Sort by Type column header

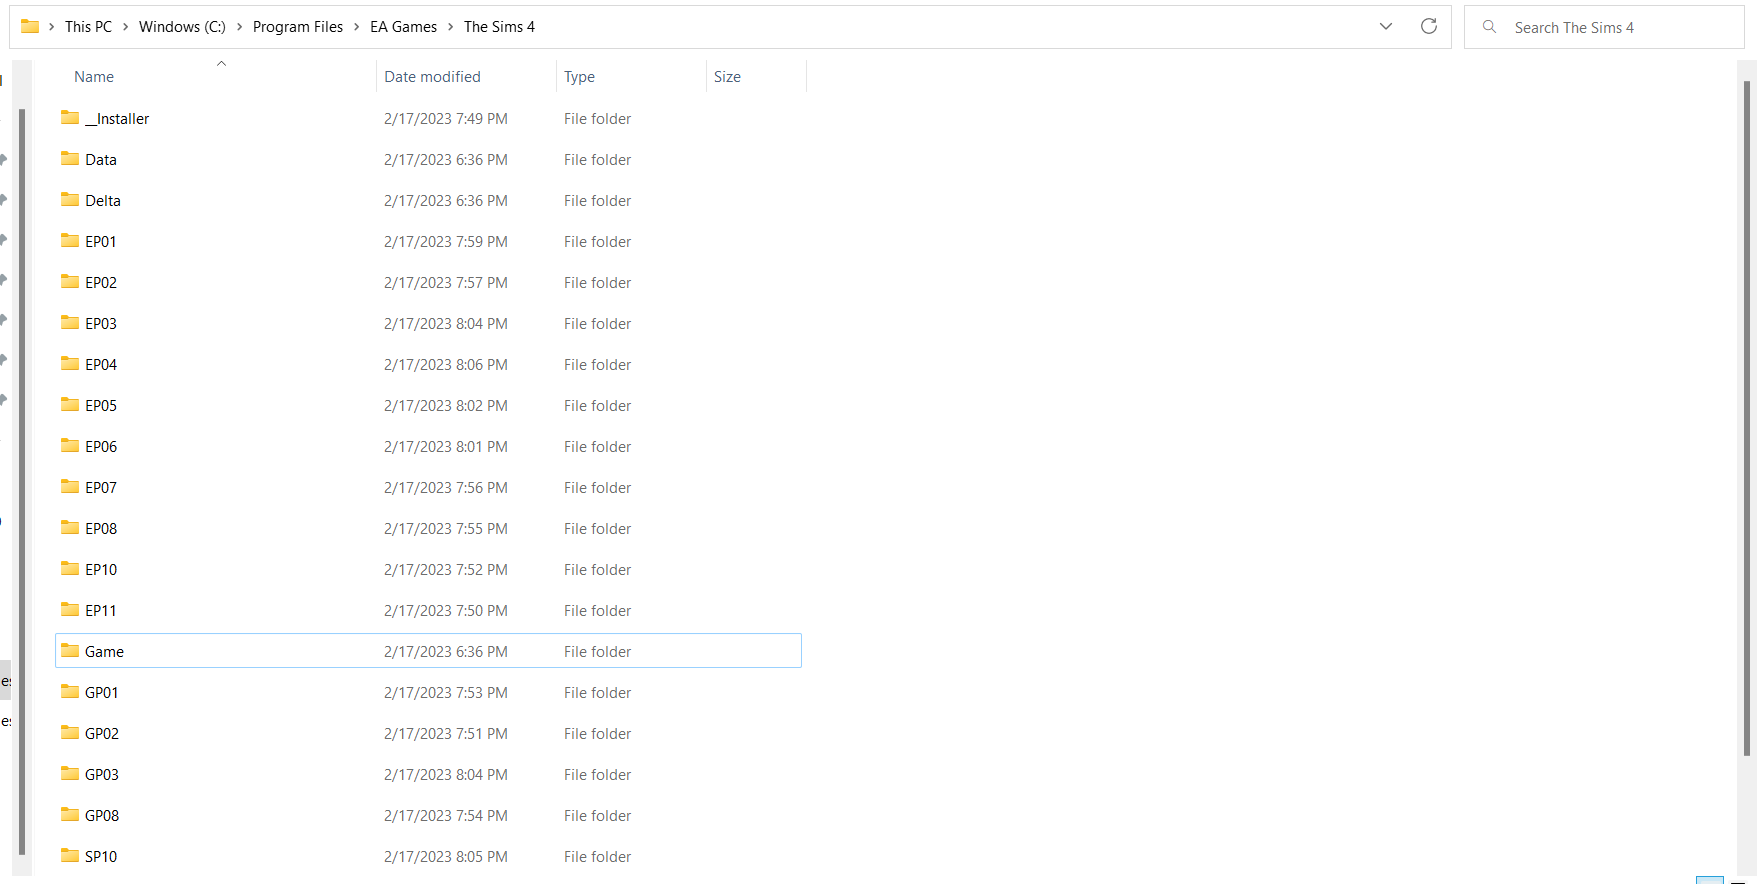(x=579, y=77)
